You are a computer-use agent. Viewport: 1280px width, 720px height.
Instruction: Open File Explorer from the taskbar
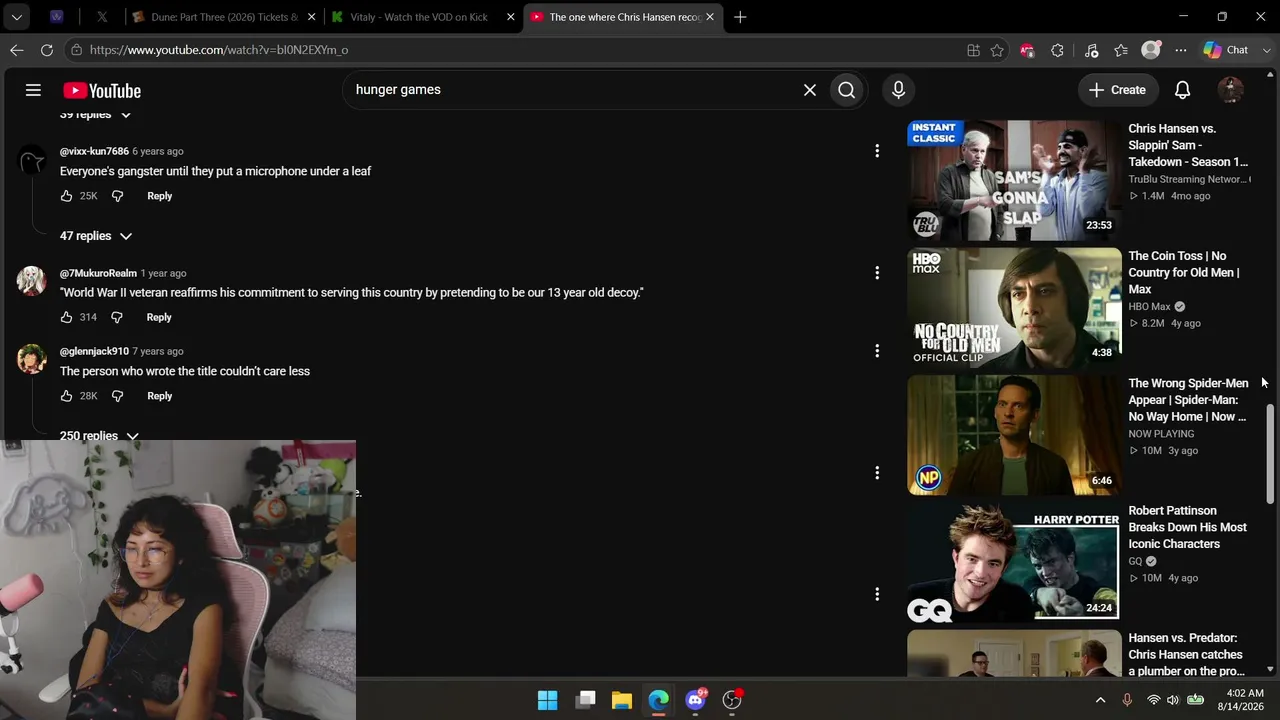click(622, 700)
